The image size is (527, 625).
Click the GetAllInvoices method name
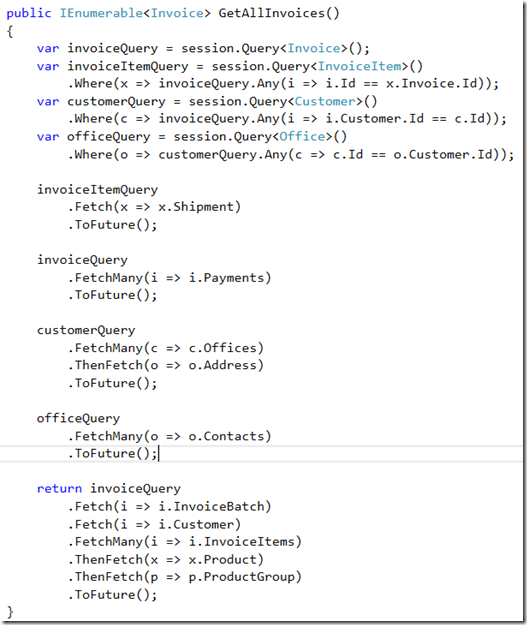click(x=271, y=13)
